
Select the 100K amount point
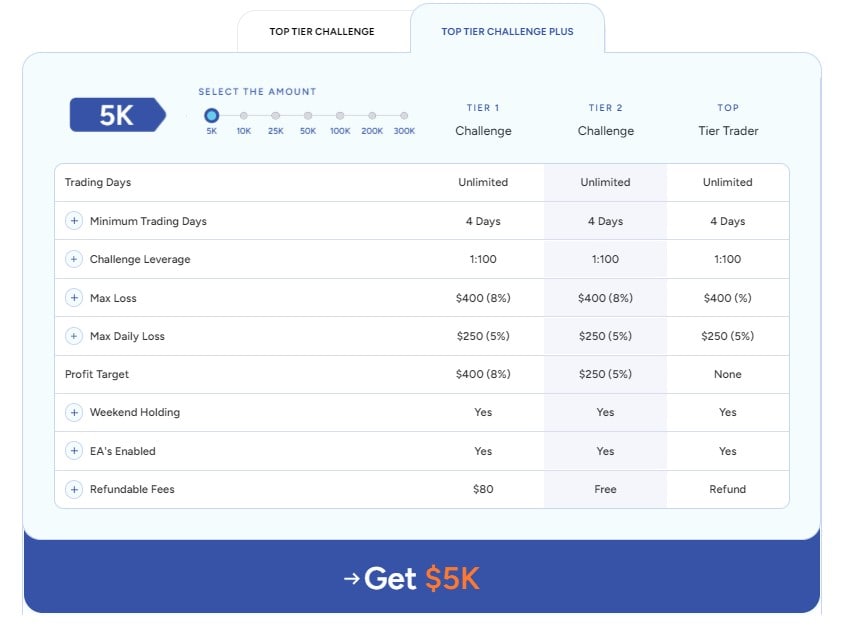[340, 116]
